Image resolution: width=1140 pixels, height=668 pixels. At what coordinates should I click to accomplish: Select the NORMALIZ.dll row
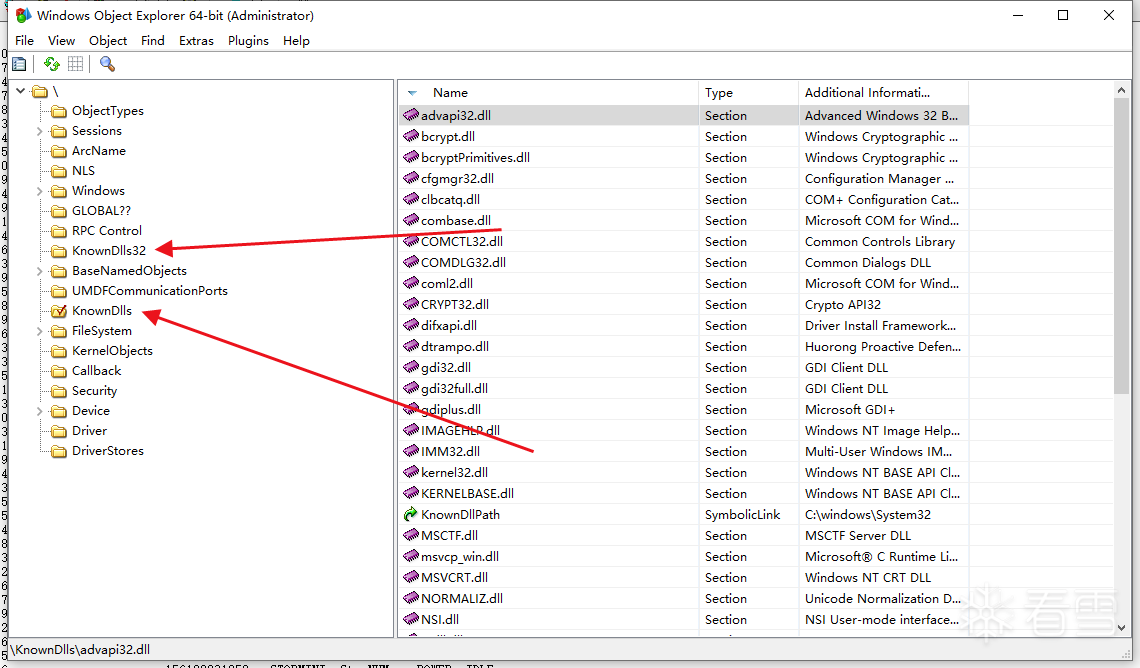click(683, 598)
